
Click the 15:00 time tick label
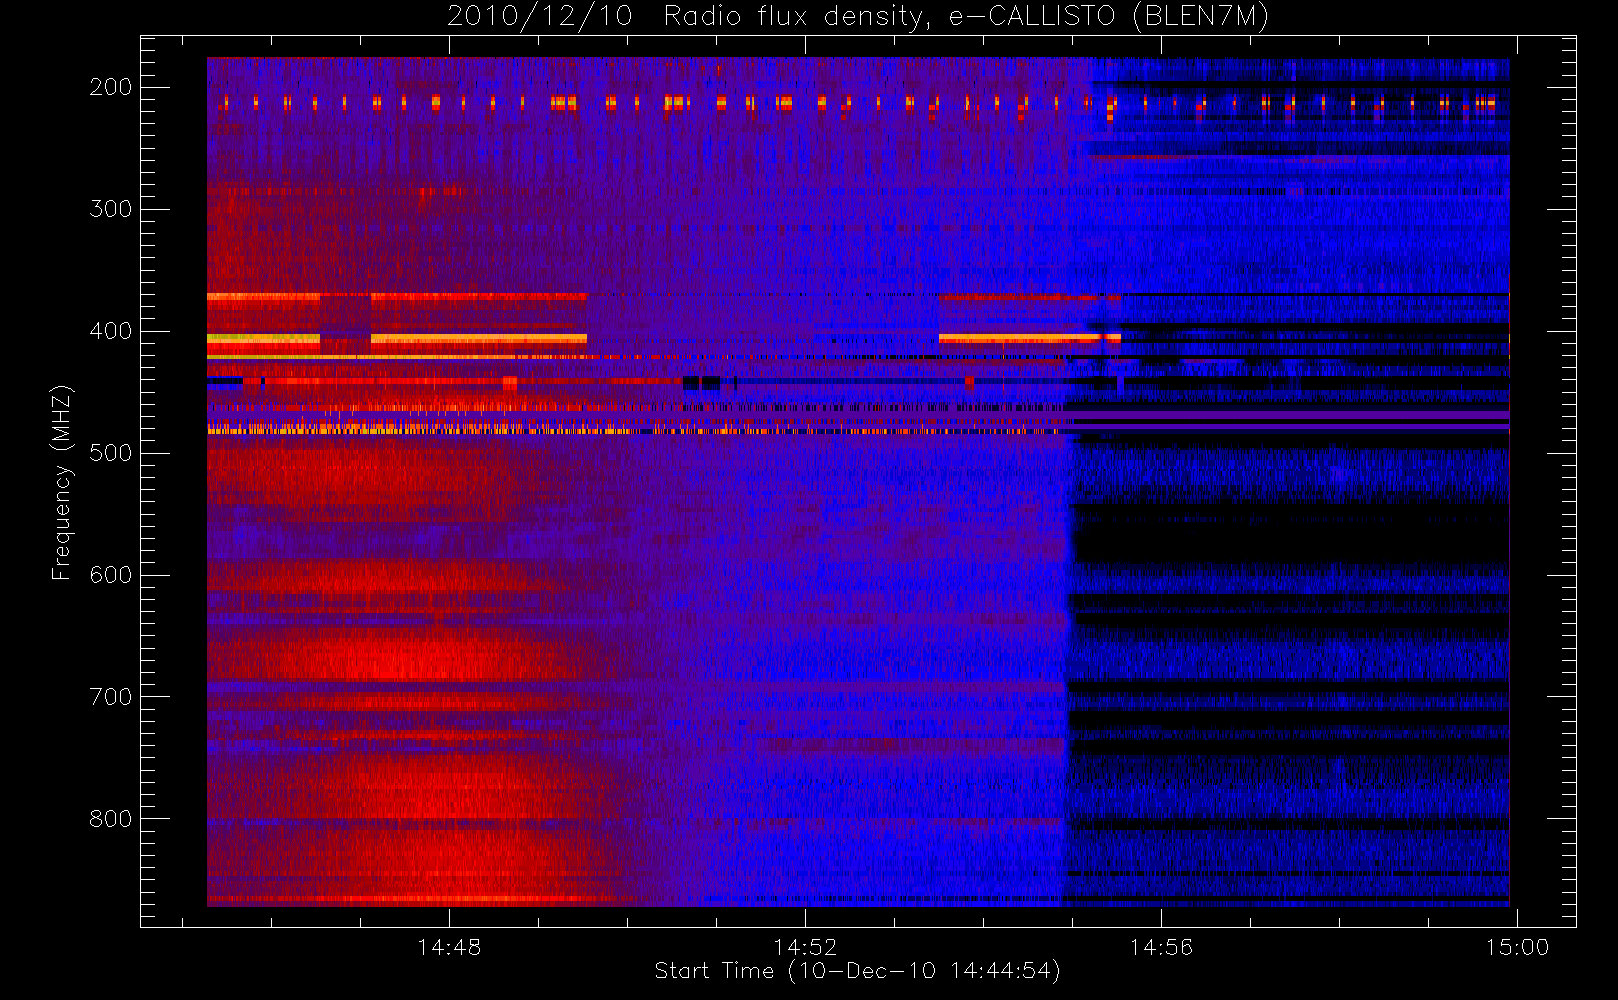pos(1517,947)
